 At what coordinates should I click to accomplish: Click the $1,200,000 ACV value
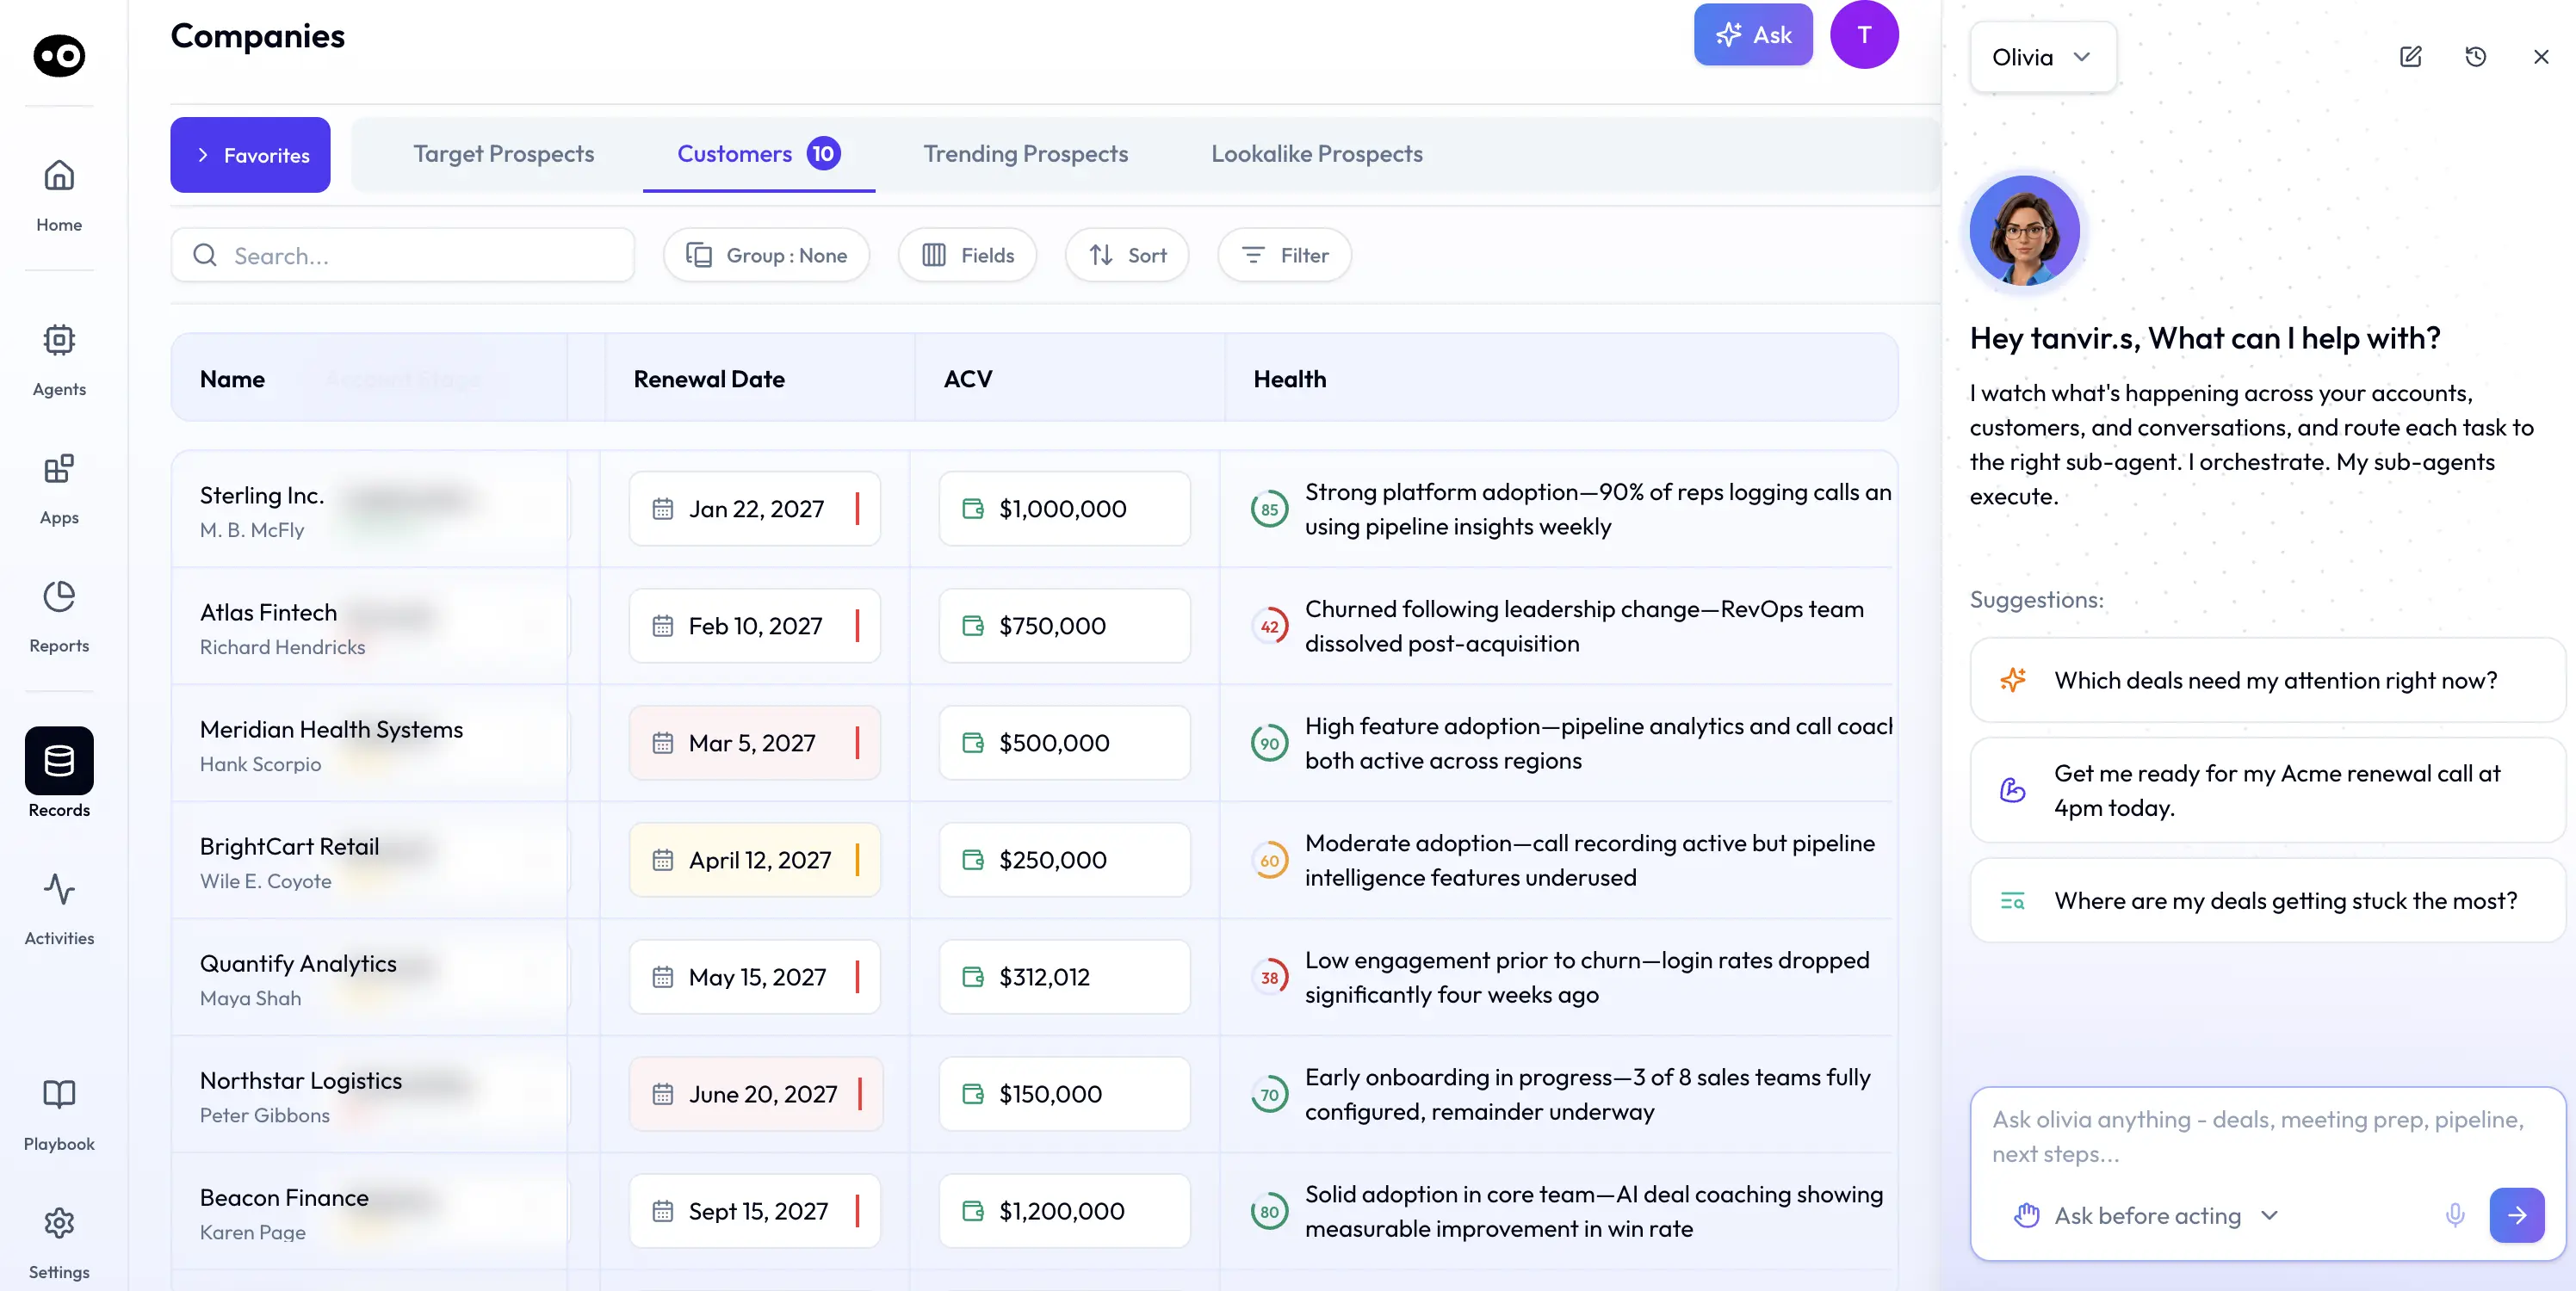(1064, 1211)
